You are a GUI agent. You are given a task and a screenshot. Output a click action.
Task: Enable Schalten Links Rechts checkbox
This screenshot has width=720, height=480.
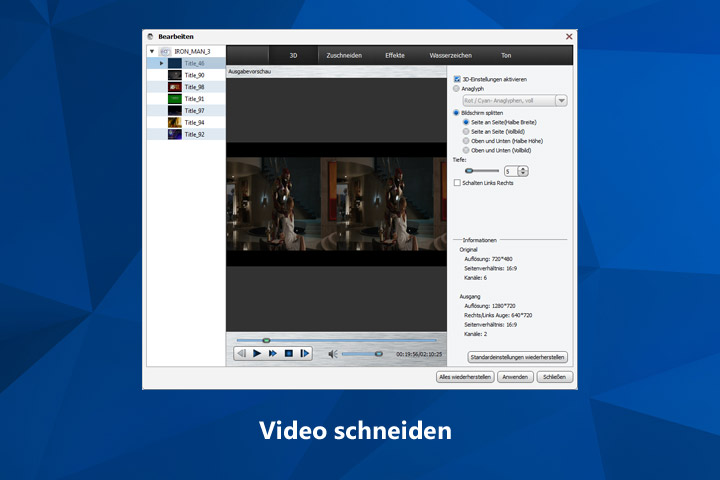tap(457, 183)
